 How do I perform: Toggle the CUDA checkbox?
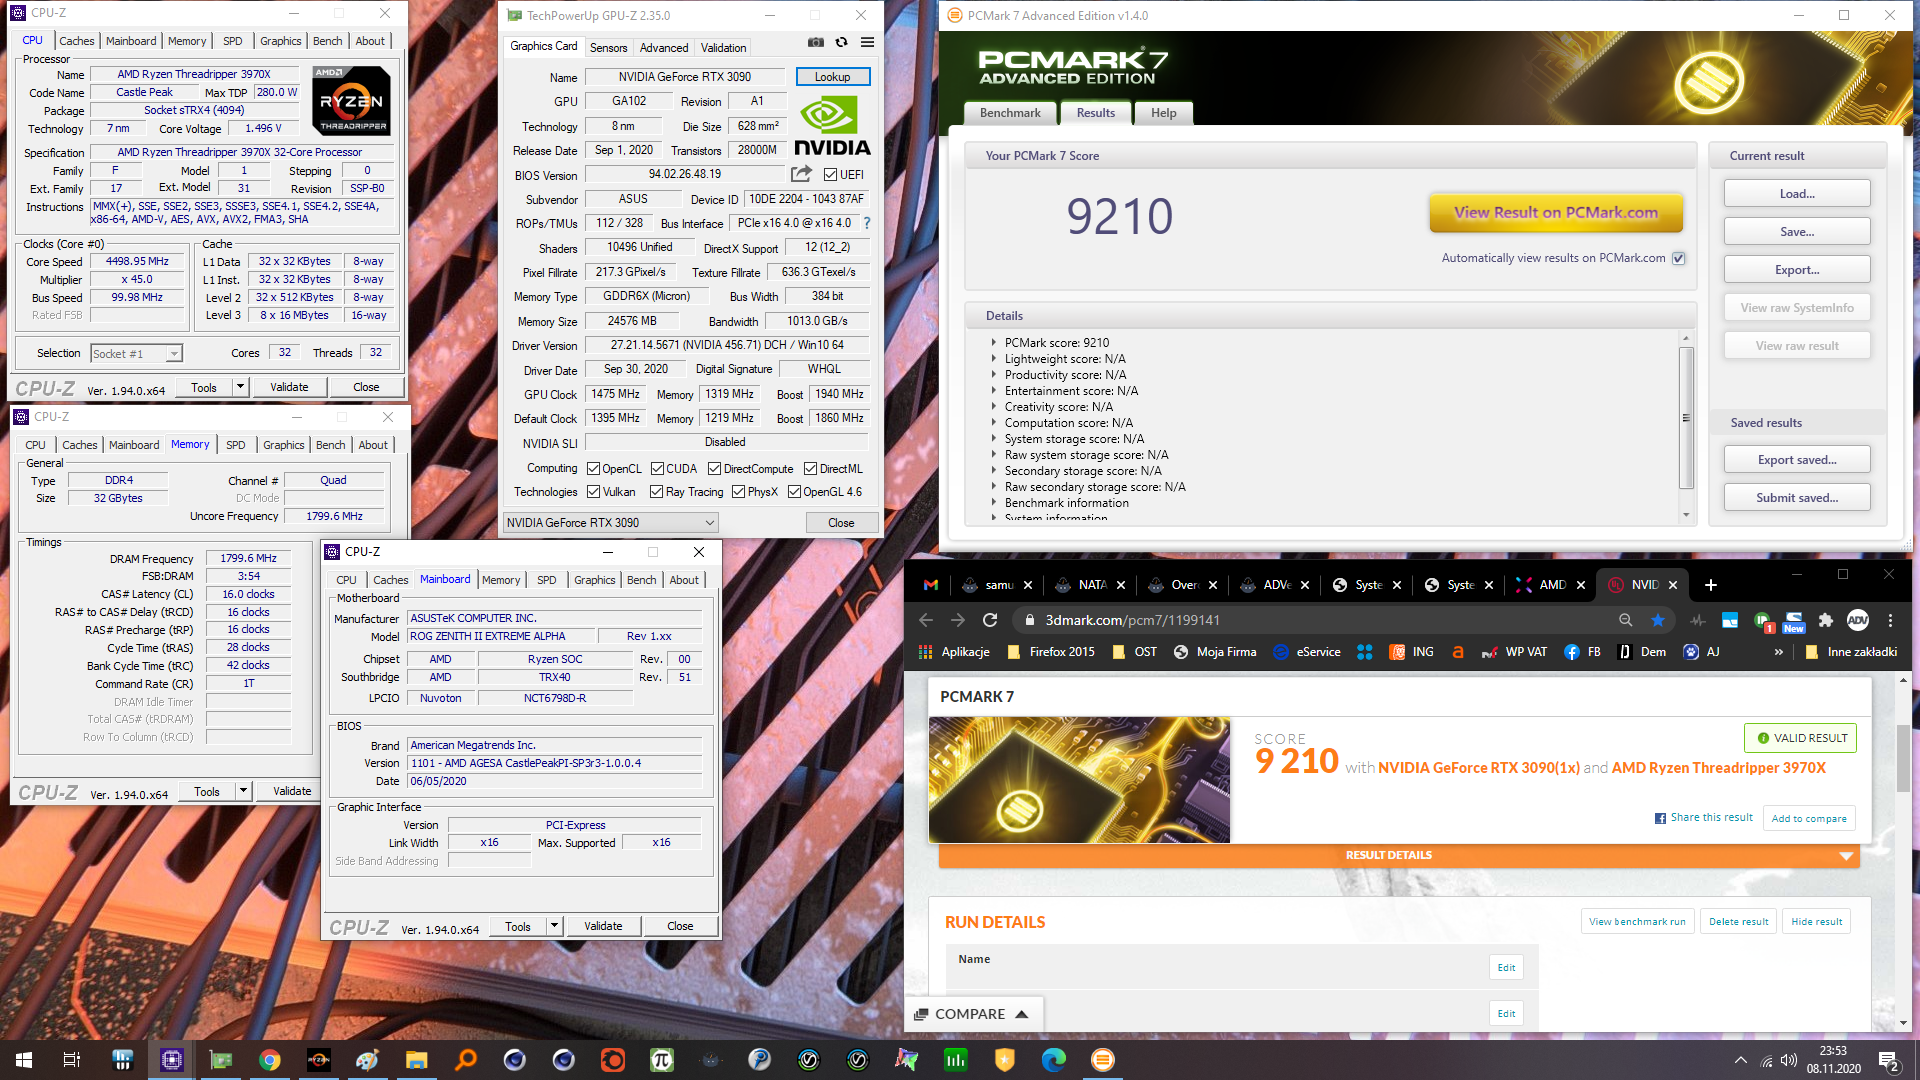[657, 469]
